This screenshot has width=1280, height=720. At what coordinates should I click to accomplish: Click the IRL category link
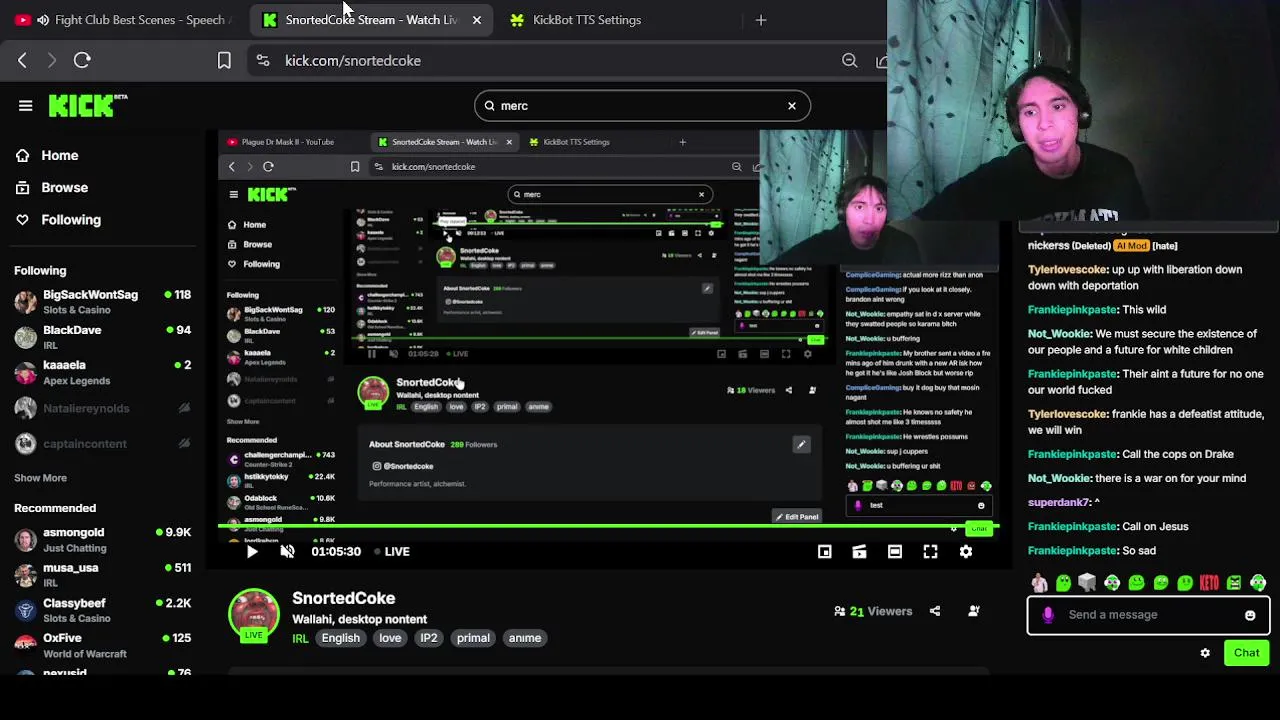click(x=300, y=638)
